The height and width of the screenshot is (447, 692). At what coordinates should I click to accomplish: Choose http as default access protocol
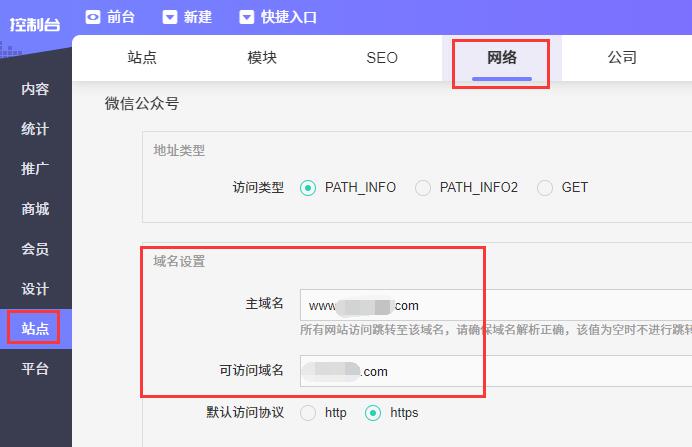click(308, 413)
